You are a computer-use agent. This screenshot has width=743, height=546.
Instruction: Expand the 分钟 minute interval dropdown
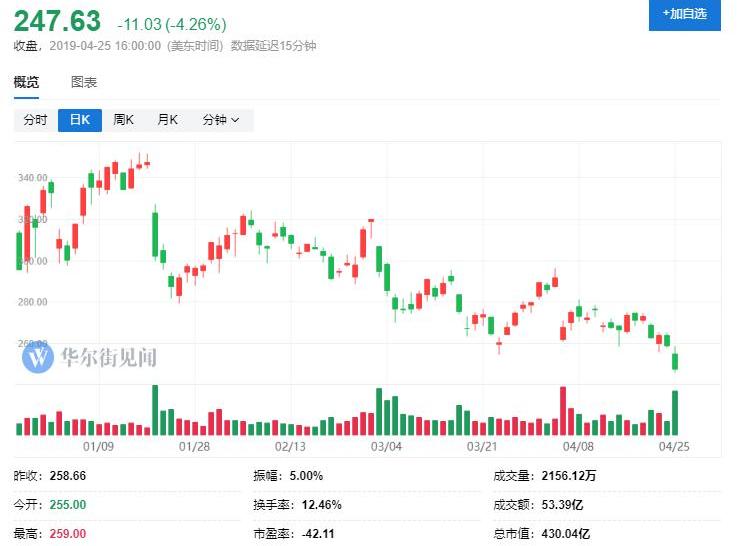[x=220, y=120]
